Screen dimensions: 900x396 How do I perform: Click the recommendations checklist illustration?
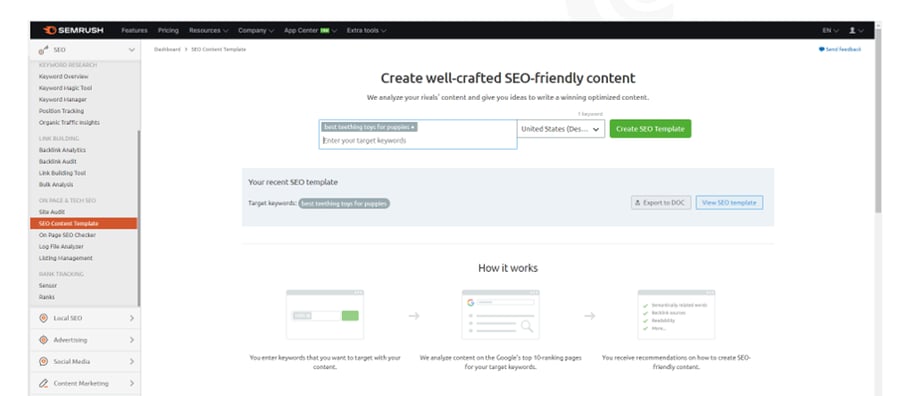tap(676, 315)
